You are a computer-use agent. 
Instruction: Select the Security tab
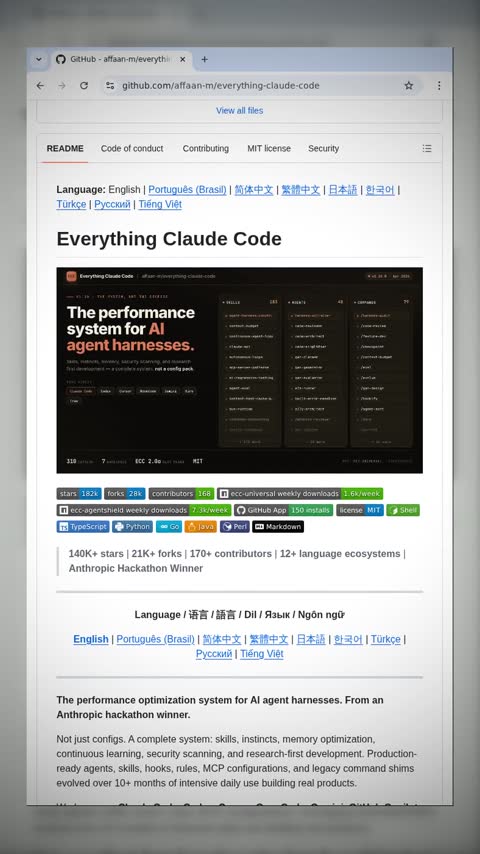point(324,148)
